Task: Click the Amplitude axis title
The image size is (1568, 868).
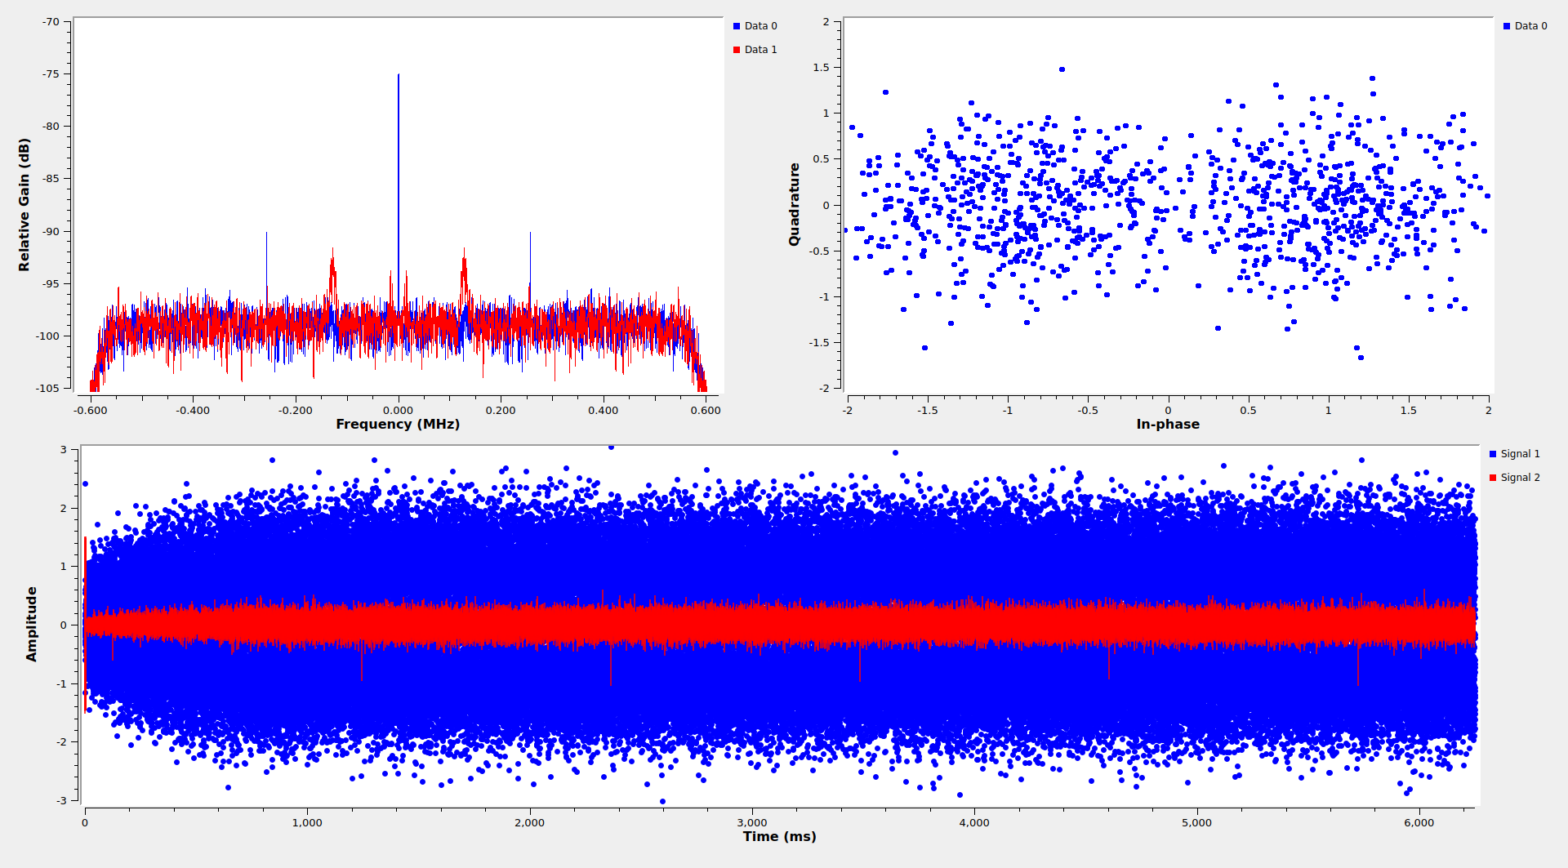Action: (x=31, y=624)
